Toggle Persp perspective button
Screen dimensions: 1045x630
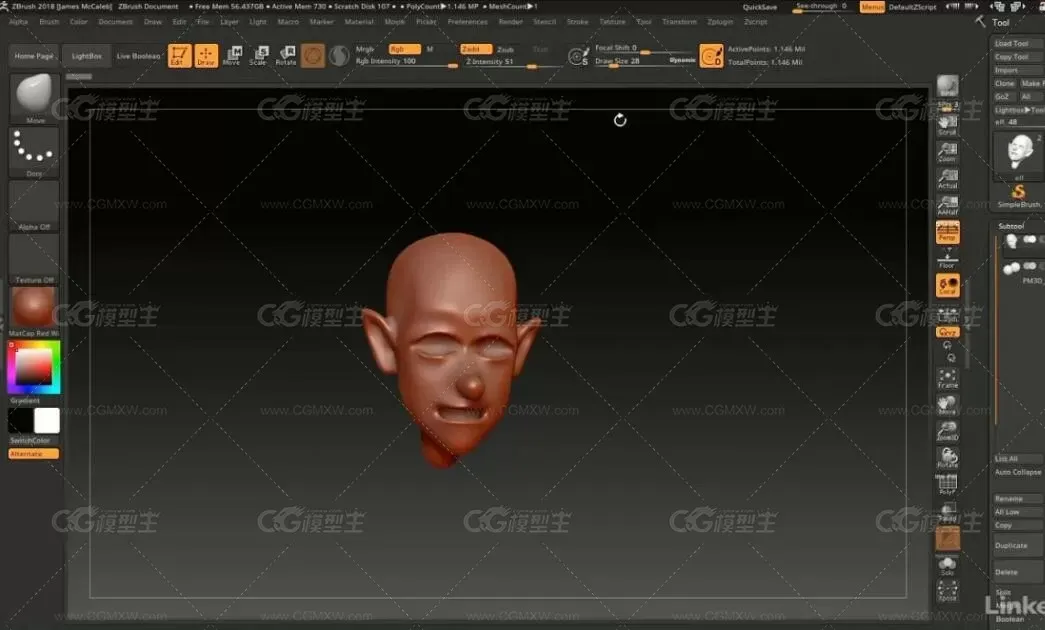click(947, 232)
